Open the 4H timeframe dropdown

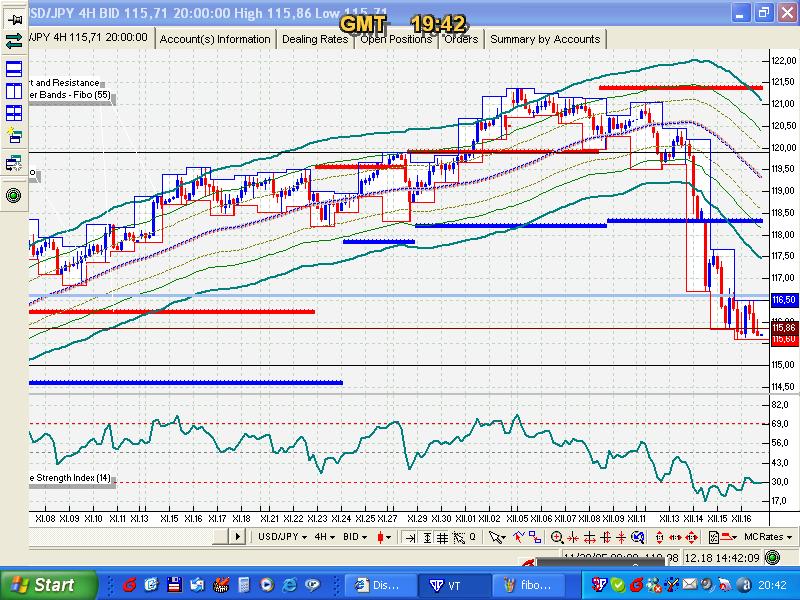coord(324,537)
